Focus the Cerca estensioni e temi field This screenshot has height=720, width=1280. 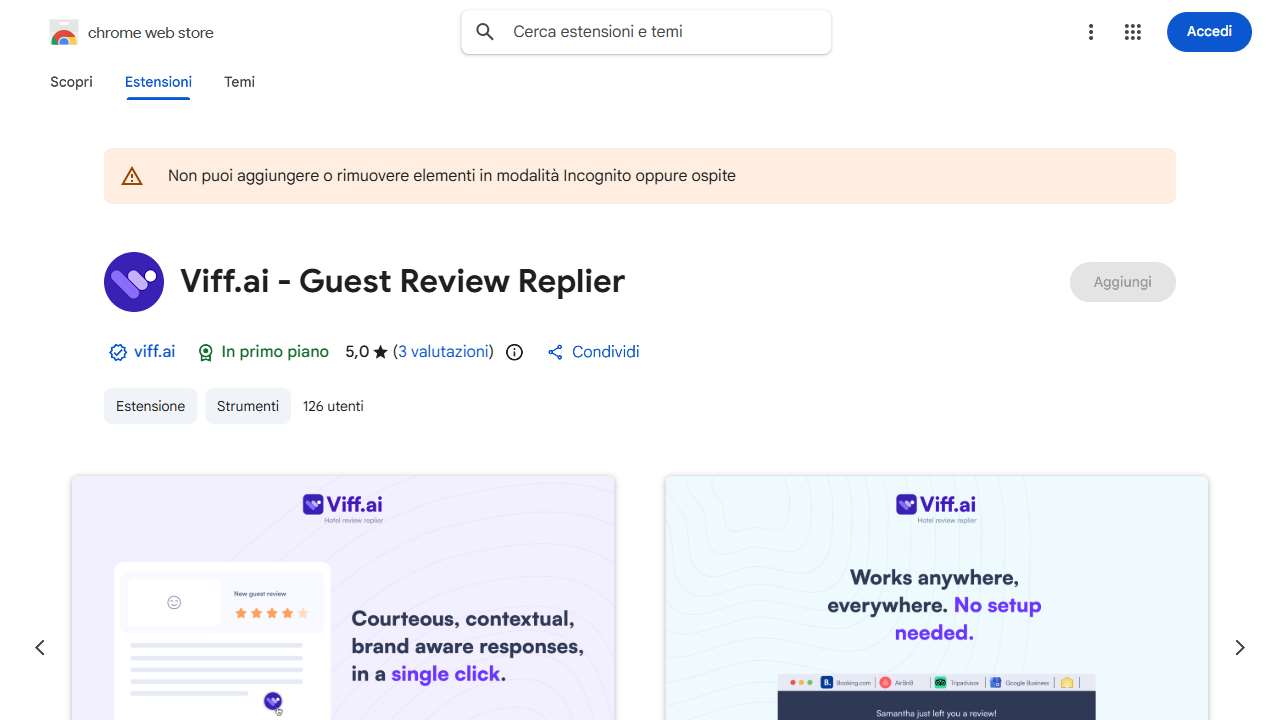660,32
